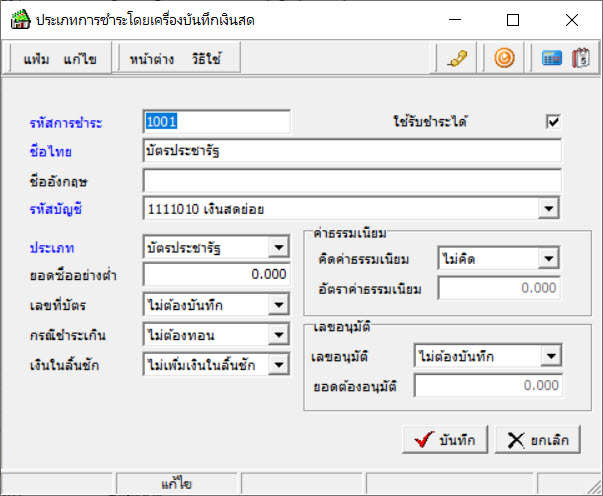Uncheck the ใช้รับชำระได้ checkbox

point(553,122)
